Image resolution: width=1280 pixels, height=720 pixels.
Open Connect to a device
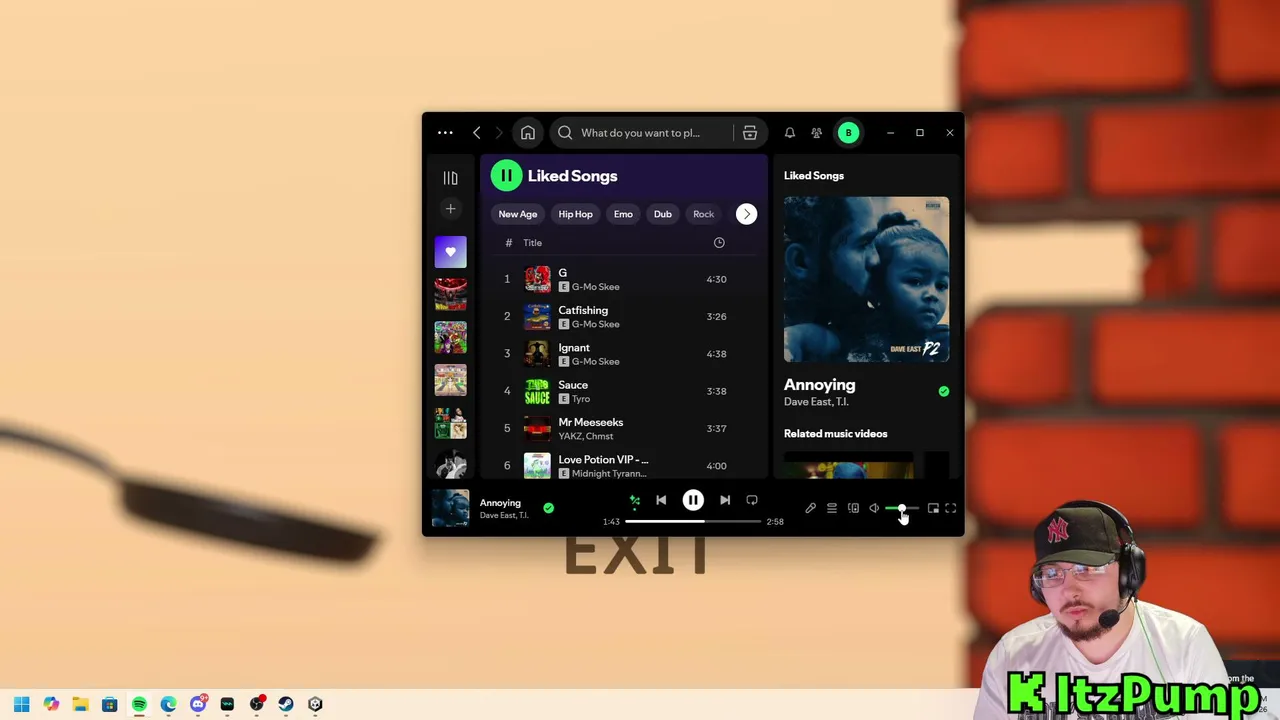pyautogui.click(x=853, y=509)
